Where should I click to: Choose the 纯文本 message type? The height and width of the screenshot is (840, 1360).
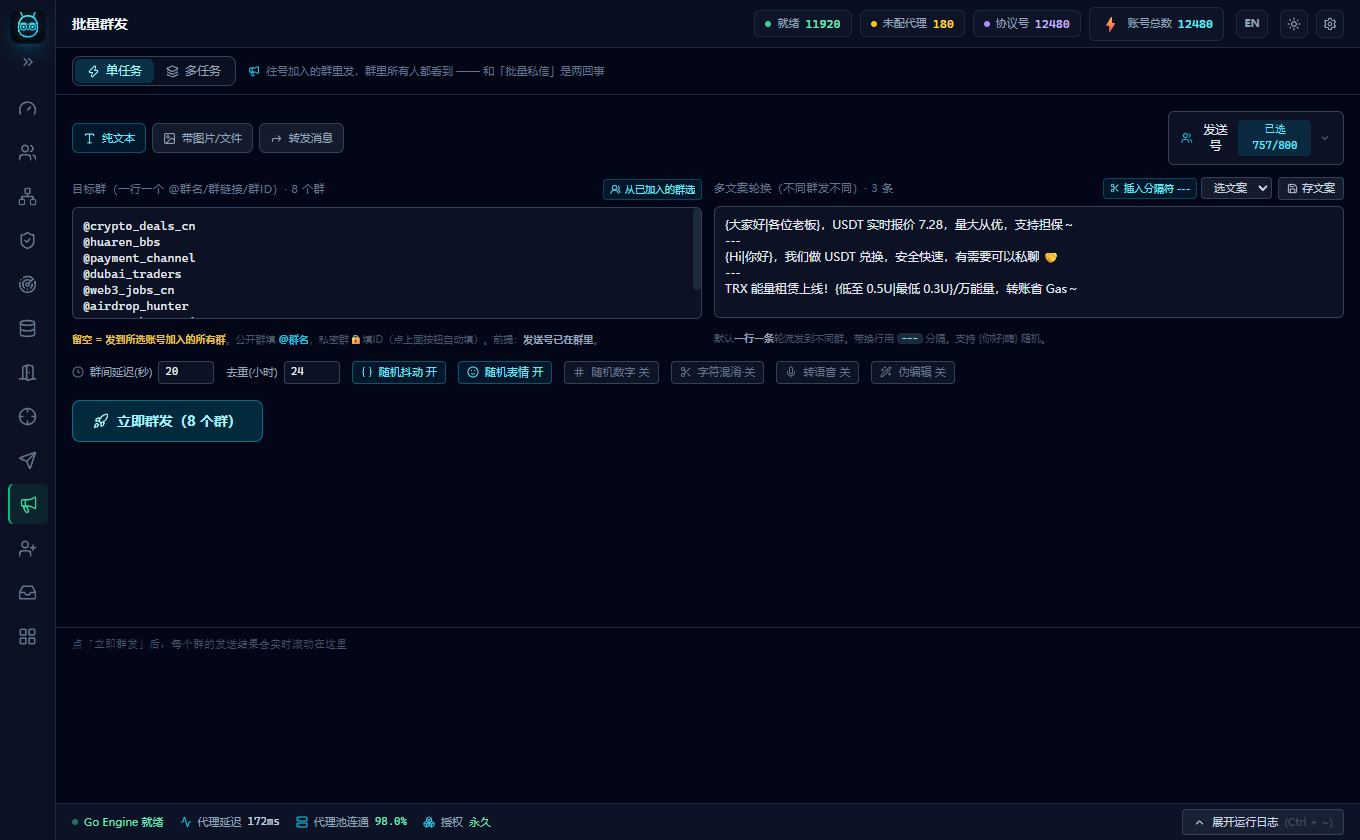tap(109, 138)
